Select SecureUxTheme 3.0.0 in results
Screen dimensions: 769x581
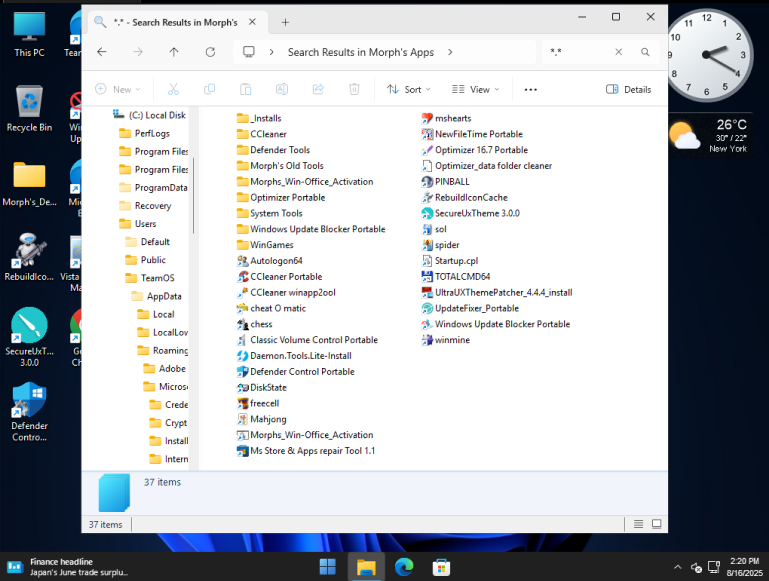tap(470, 213)
